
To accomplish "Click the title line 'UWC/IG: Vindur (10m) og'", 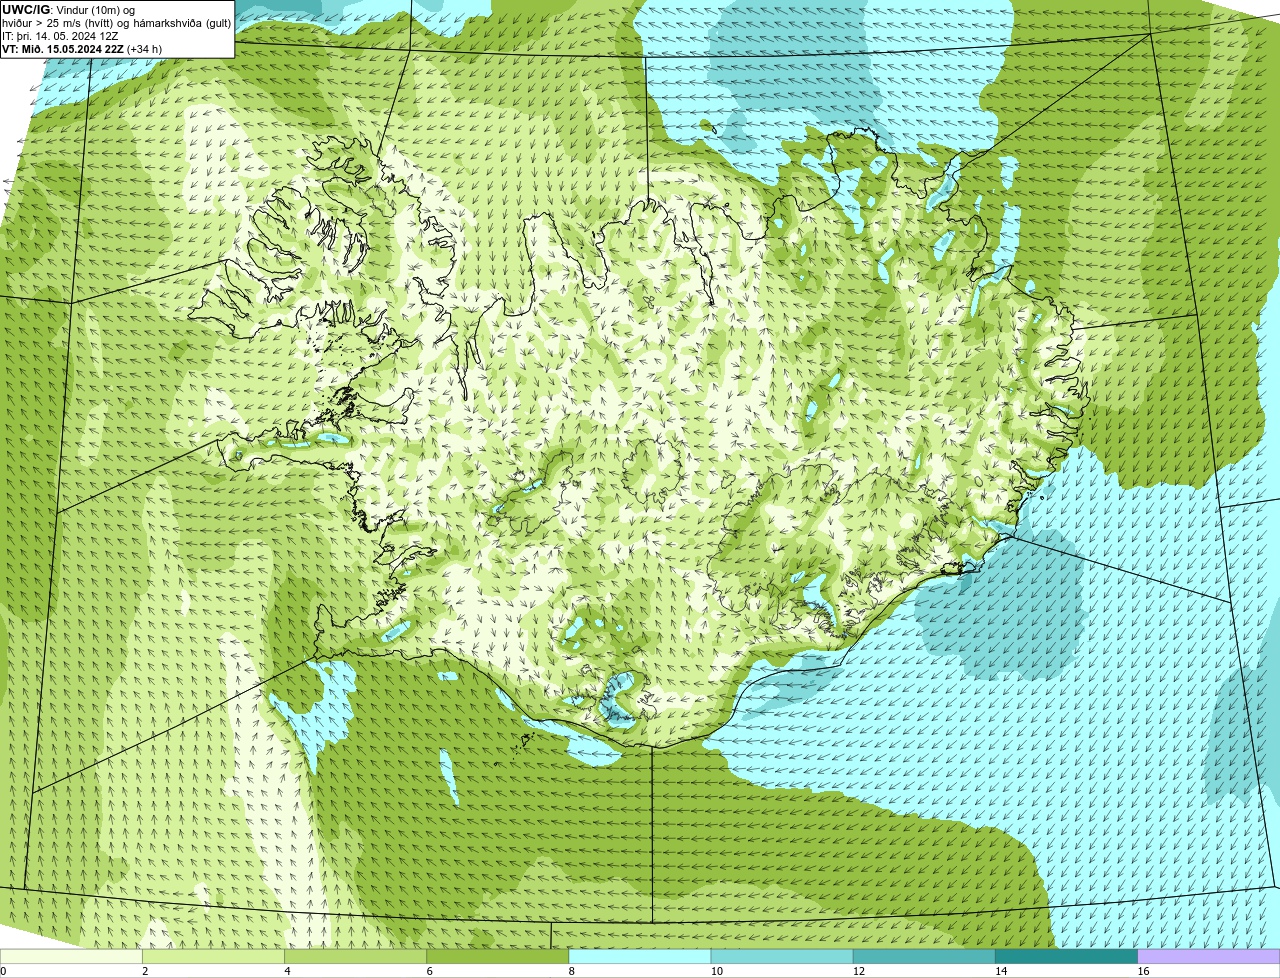I will coord(69,10).
